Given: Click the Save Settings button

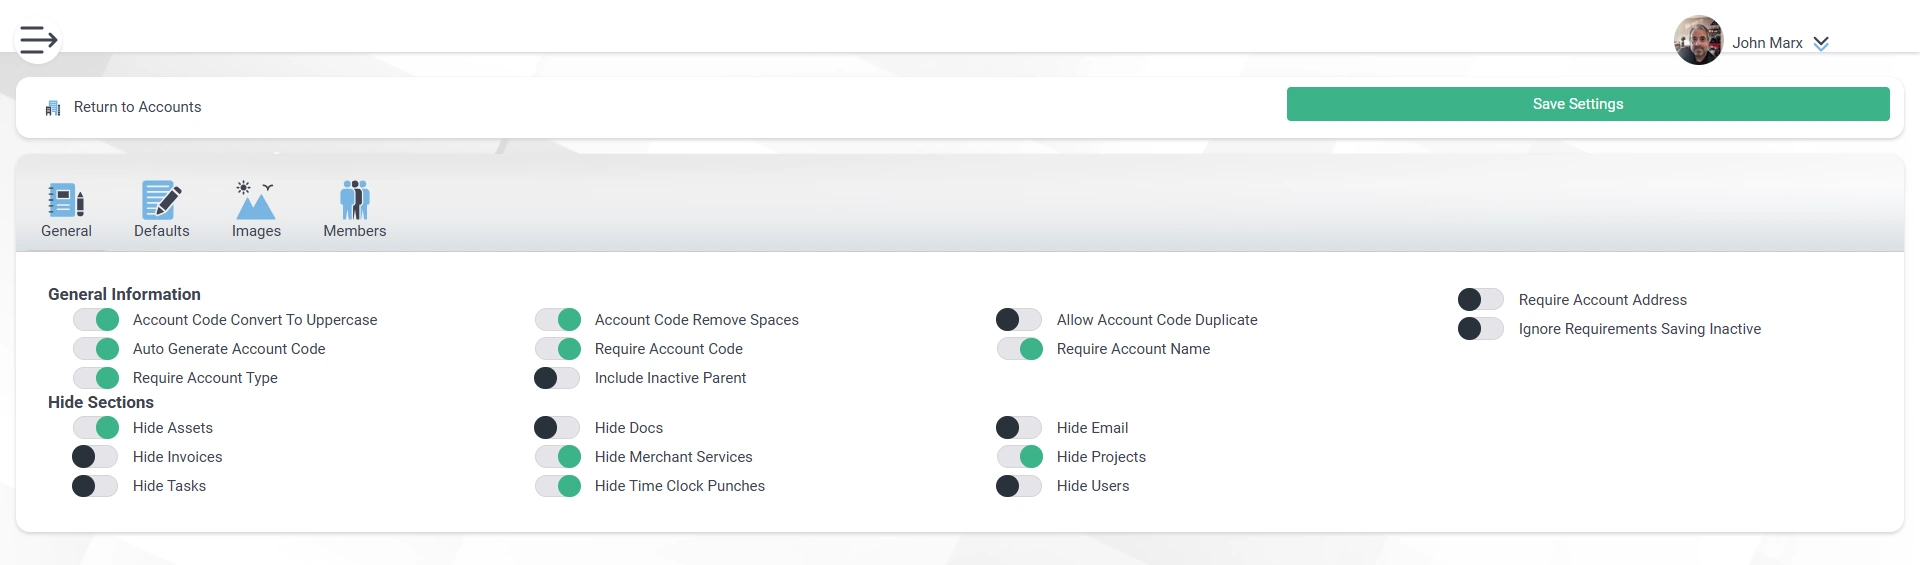Looking at the screenshot, I should [x=1588, y=104].
